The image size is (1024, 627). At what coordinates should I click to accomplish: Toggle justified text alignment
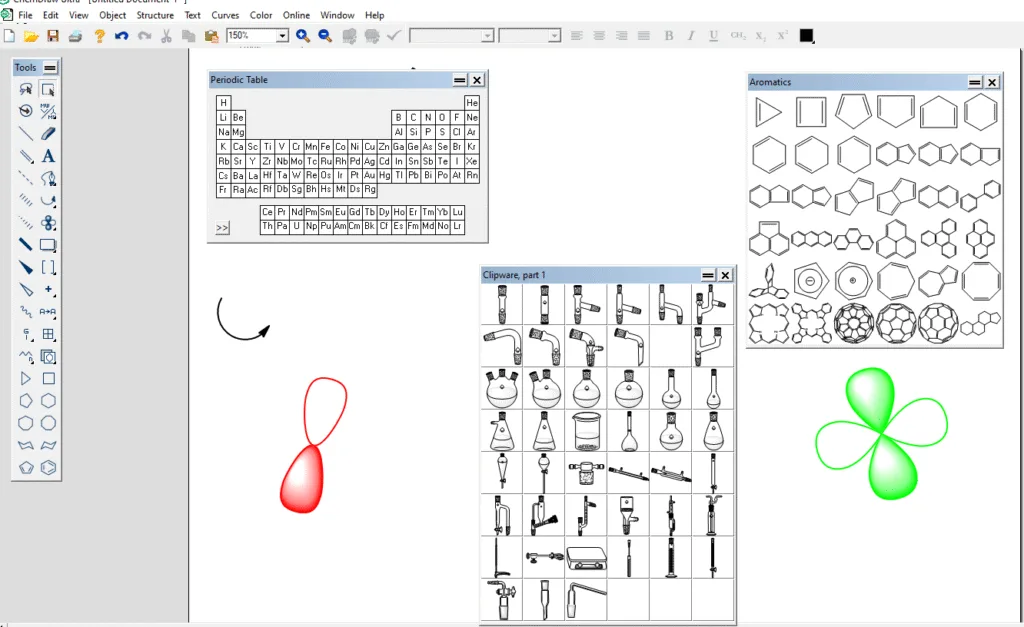(643, 36)
